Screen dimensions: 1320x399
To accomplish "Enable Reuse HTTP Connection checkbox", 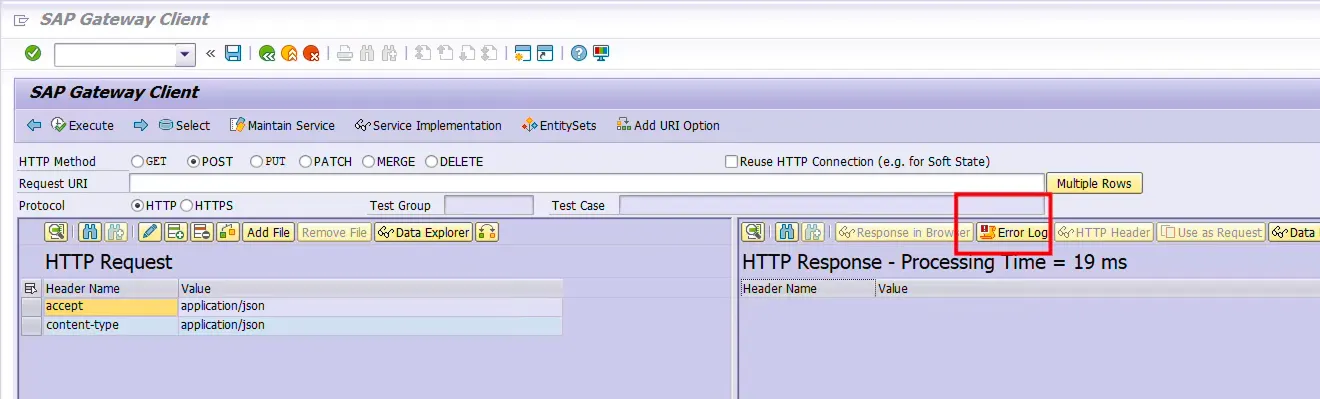I will pyautogui.click(x=732, y=161).
